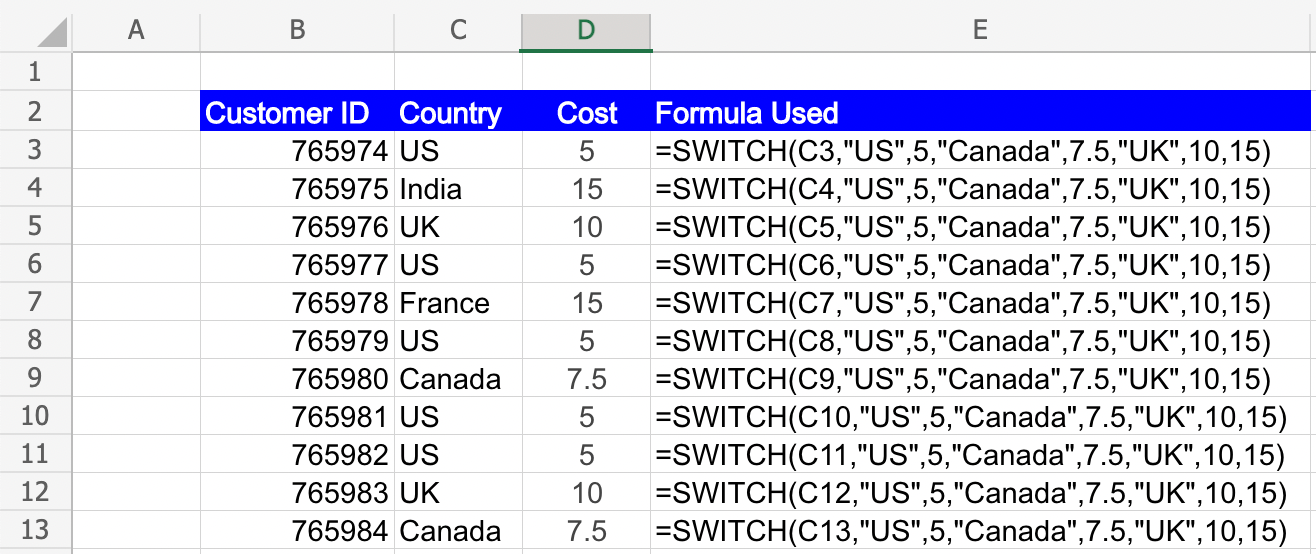Click the Canada cell in row 13

458,530
